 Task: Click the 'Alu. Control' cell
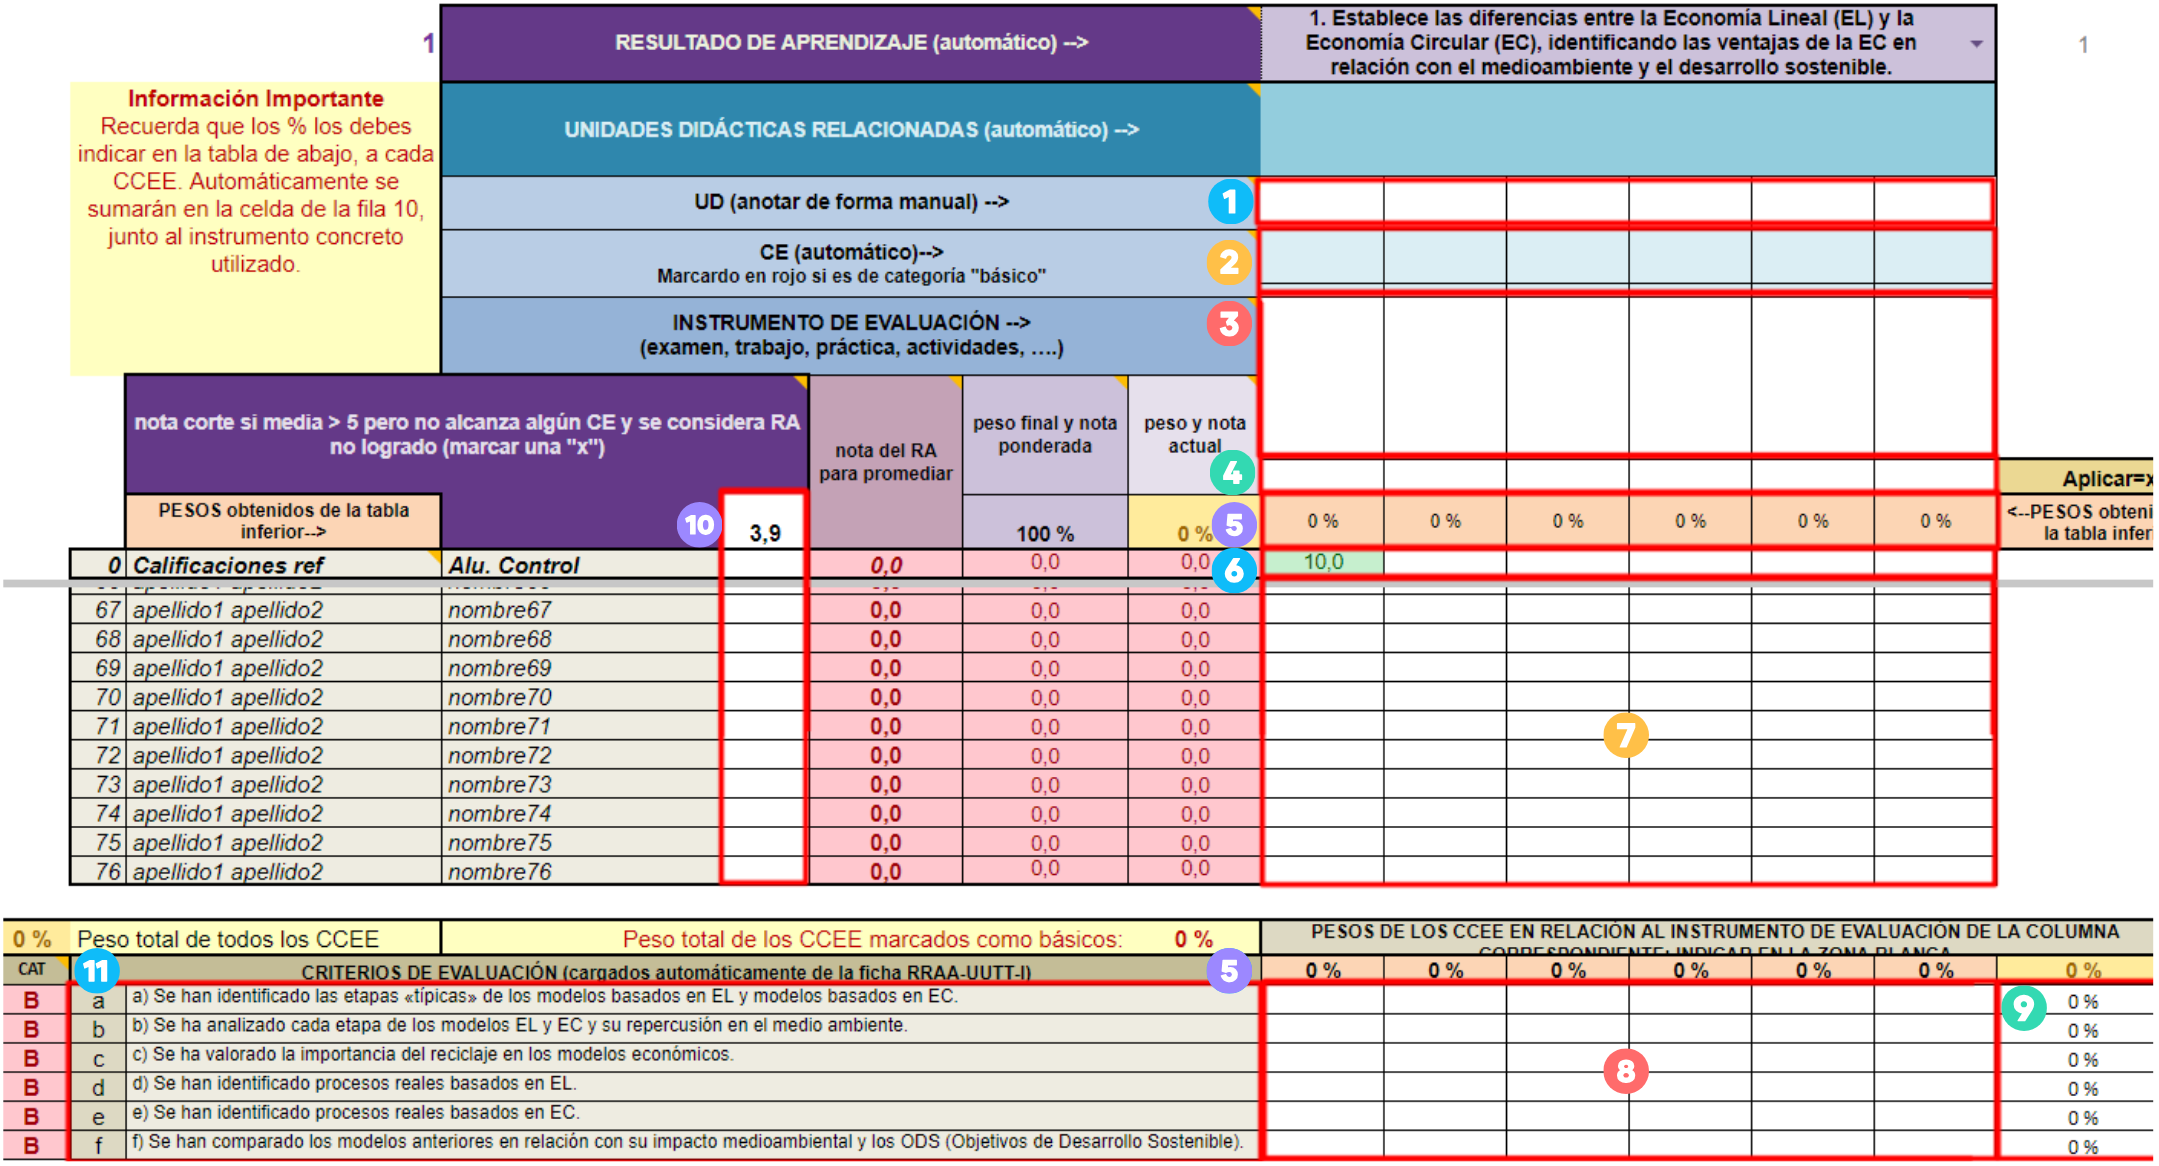point(582,565)
